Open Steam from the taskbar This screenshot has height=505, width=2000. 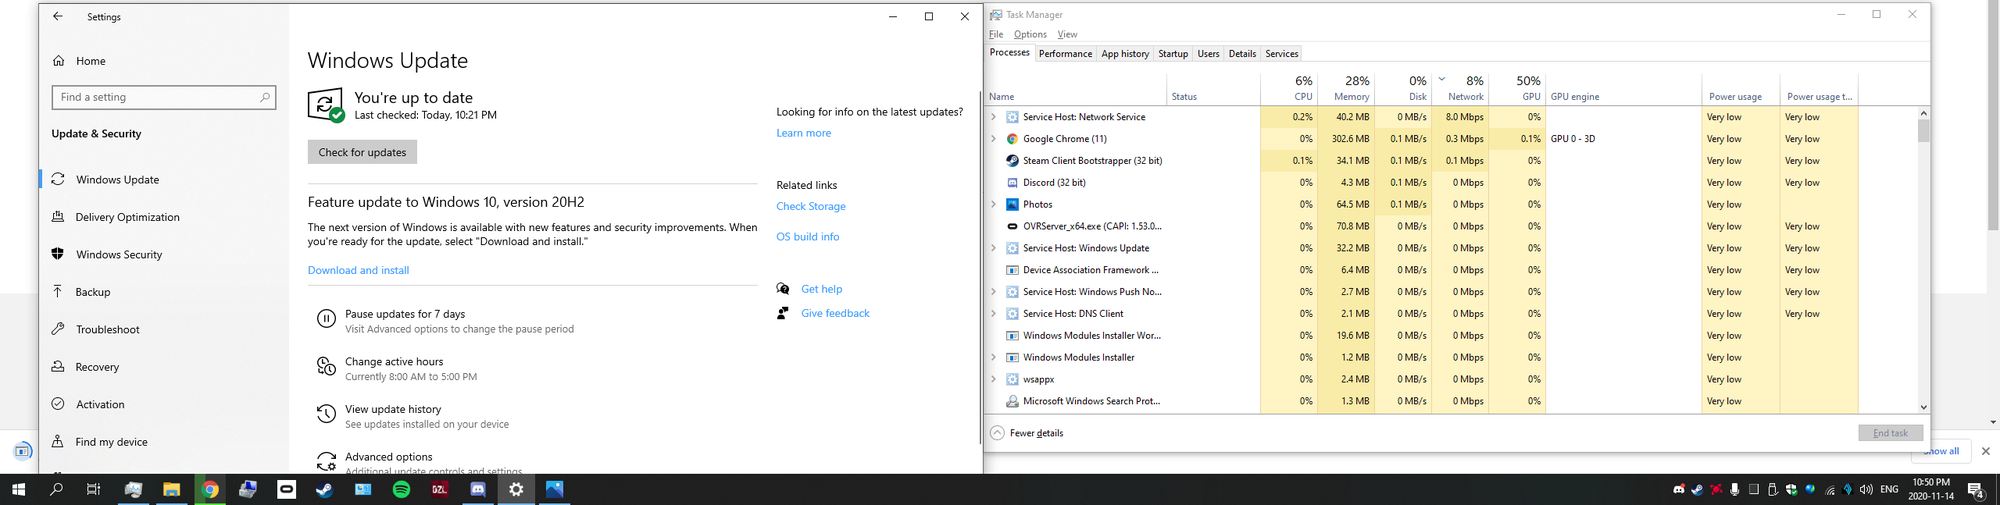pos(325,490)
